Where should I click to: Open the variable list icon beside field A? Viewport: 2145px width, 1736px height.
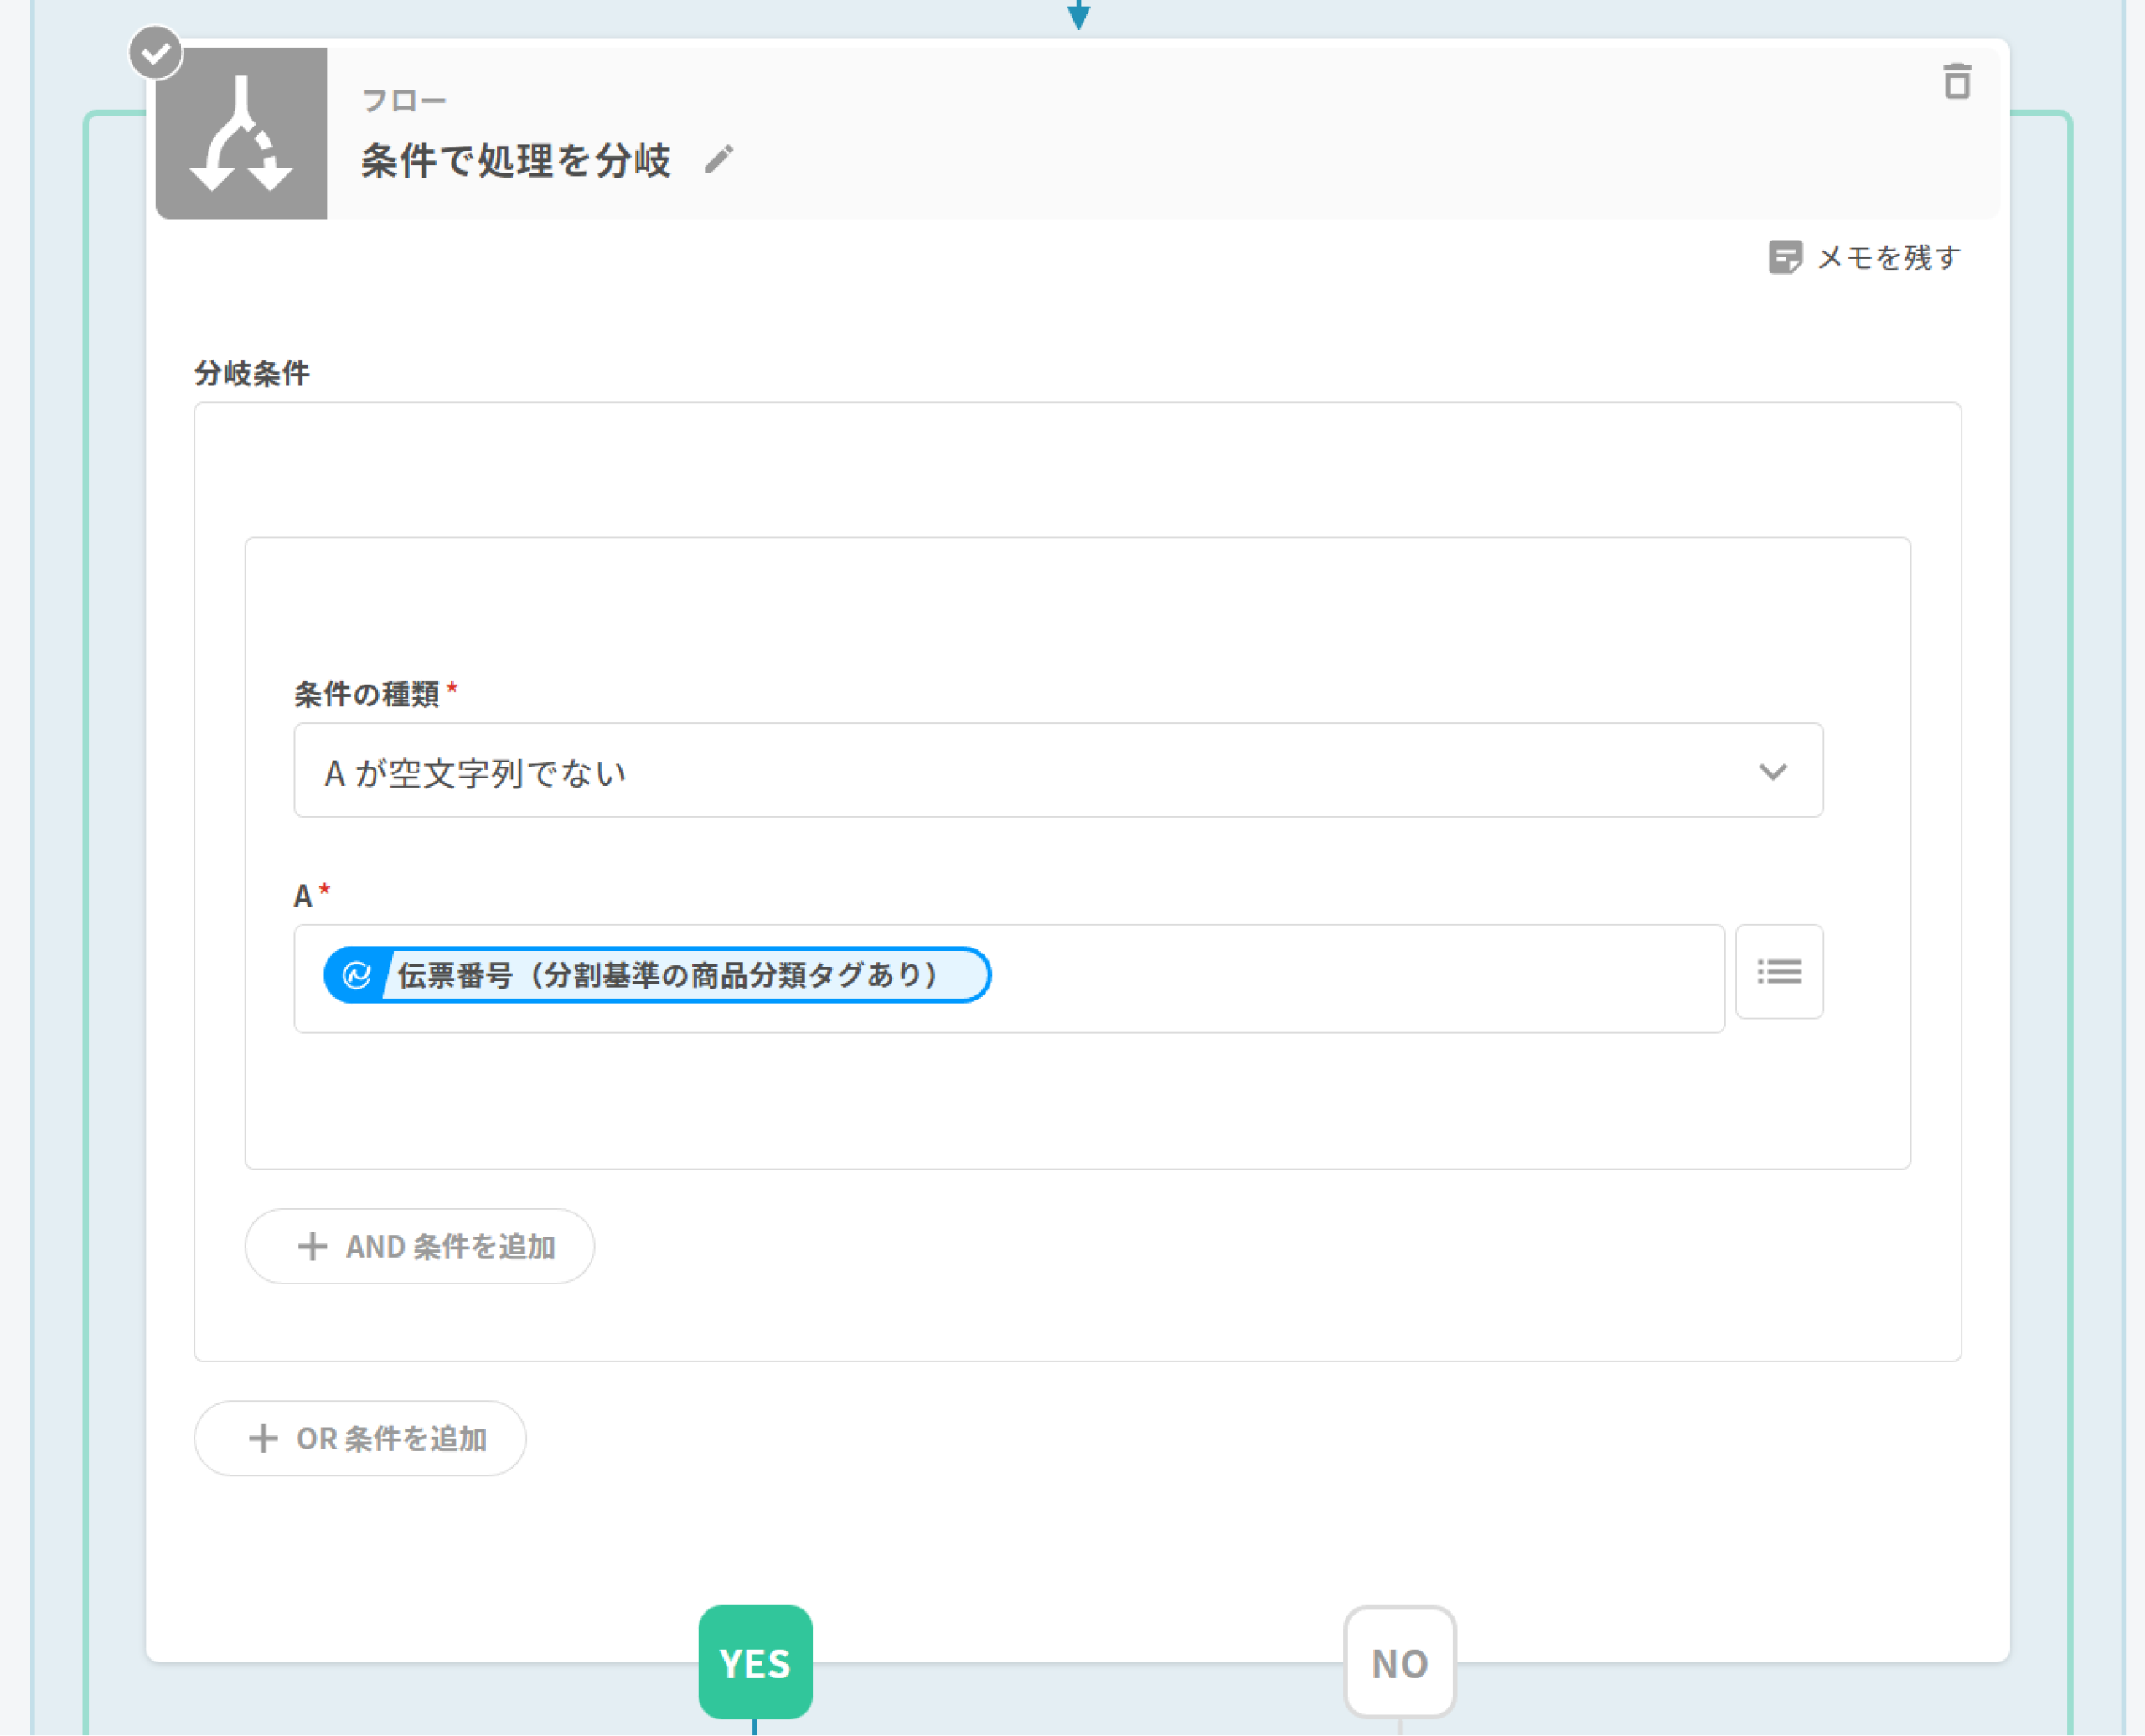point(1778,971)
